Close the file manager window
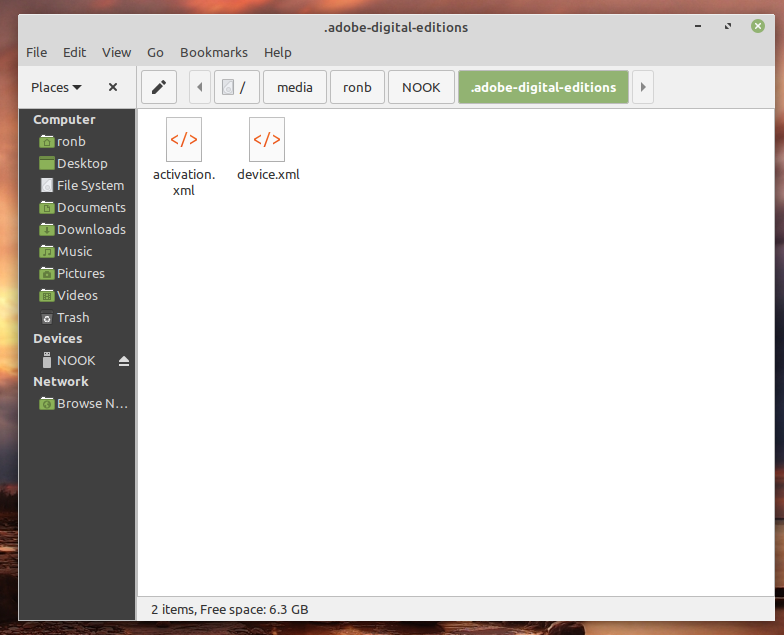 (x=758, y=26)
